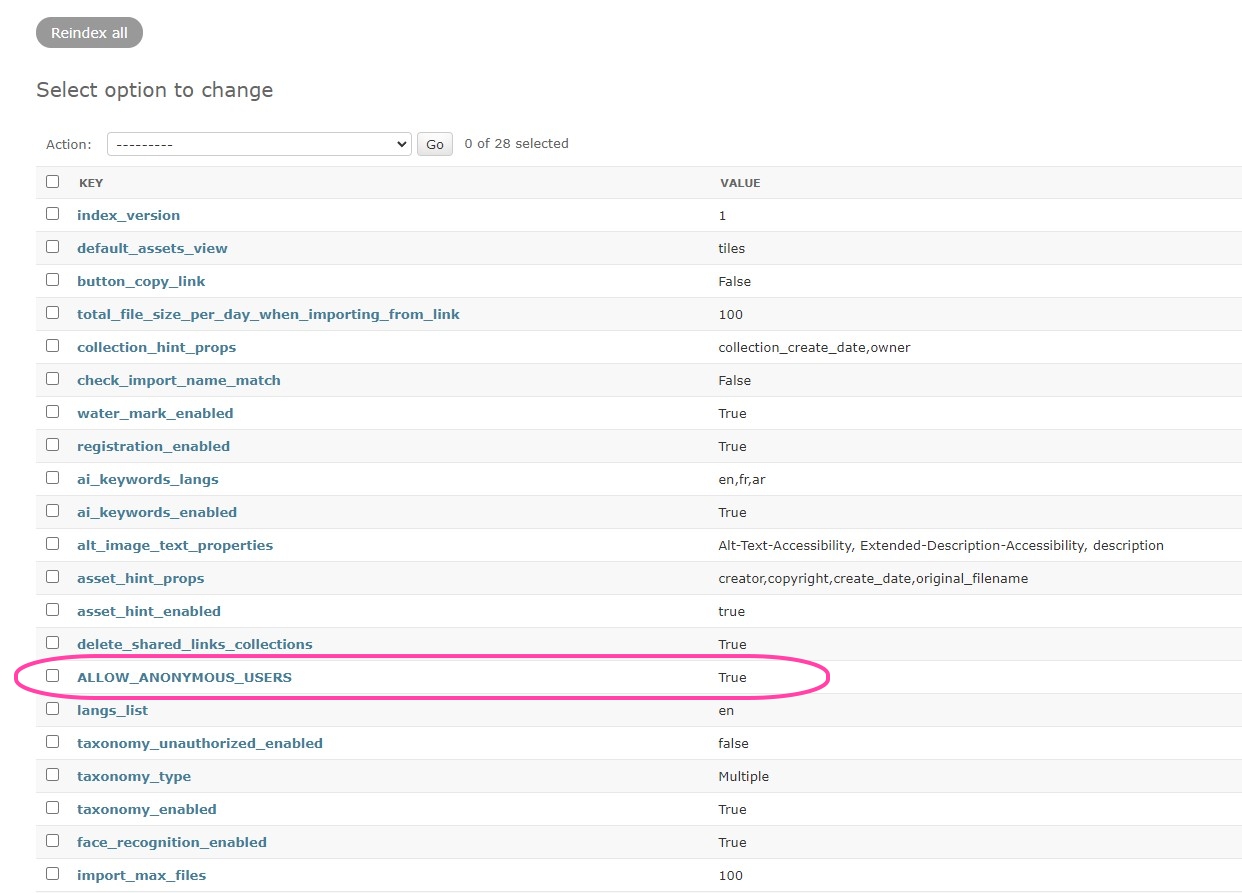This screenshot has width=1242, height=893.
Task: Open the taxonomy_type option
Action: 134,776
